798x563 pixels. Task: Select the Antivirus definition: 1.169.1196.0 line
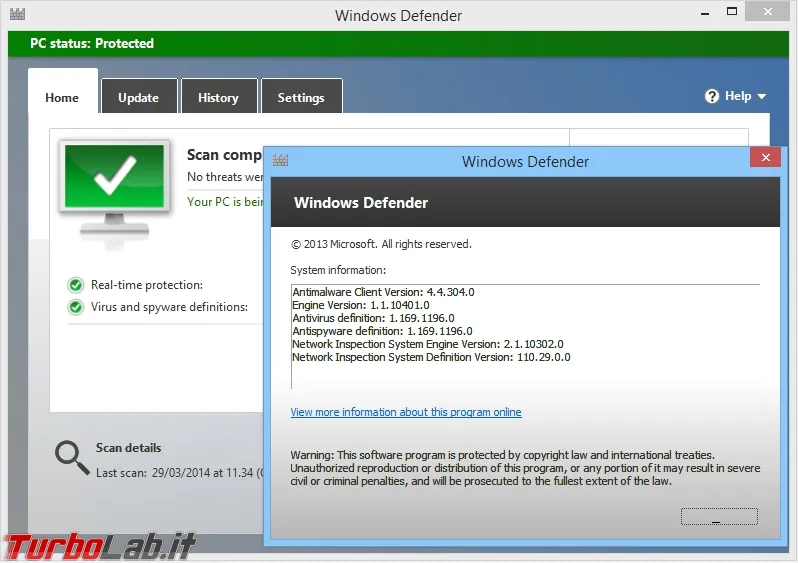coord(374,318)
